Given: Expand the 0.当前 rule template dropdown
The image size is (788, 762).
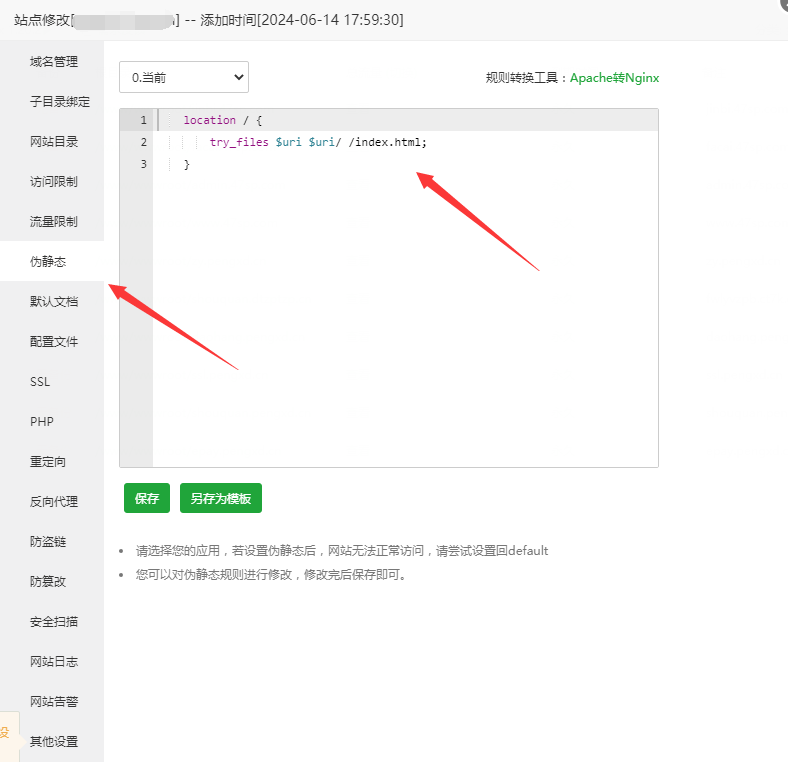Looking at the screenshot, I should click(184, 77).
